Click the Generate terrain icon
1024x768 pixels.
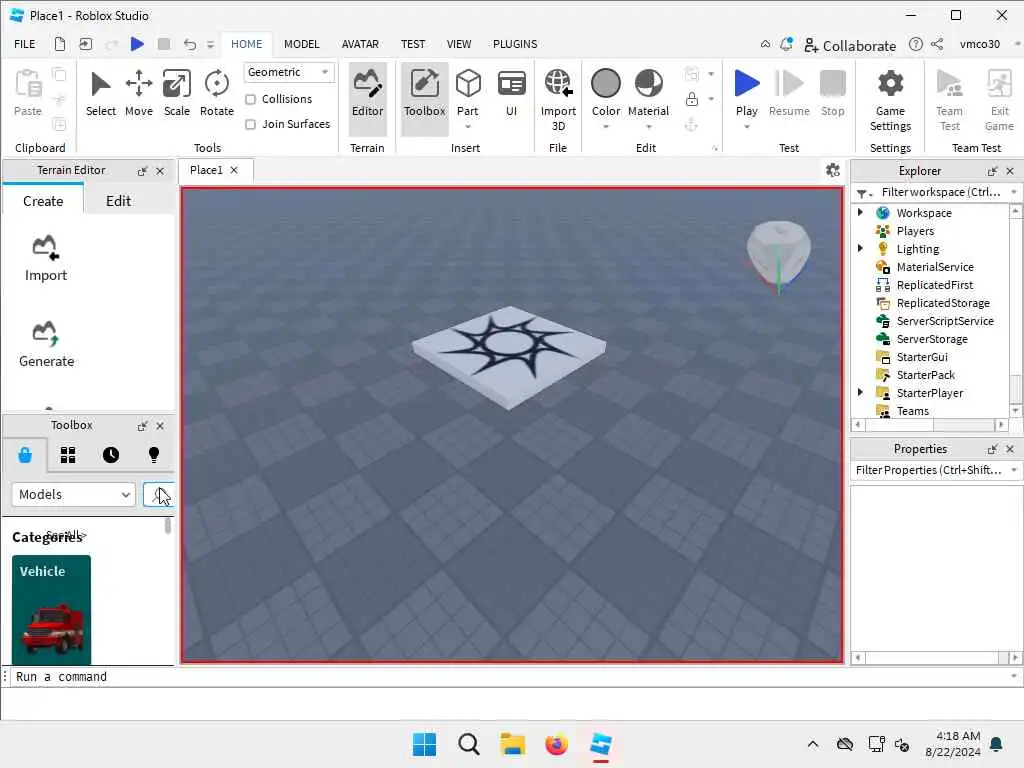point(46,344)
